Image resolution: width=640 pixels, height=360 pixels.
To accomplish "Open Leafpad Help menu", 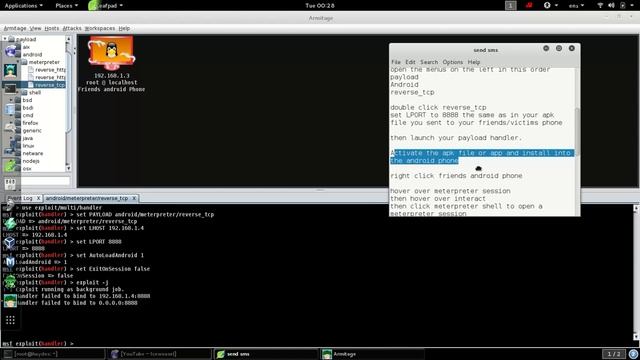I will click(x=473, y=62).
